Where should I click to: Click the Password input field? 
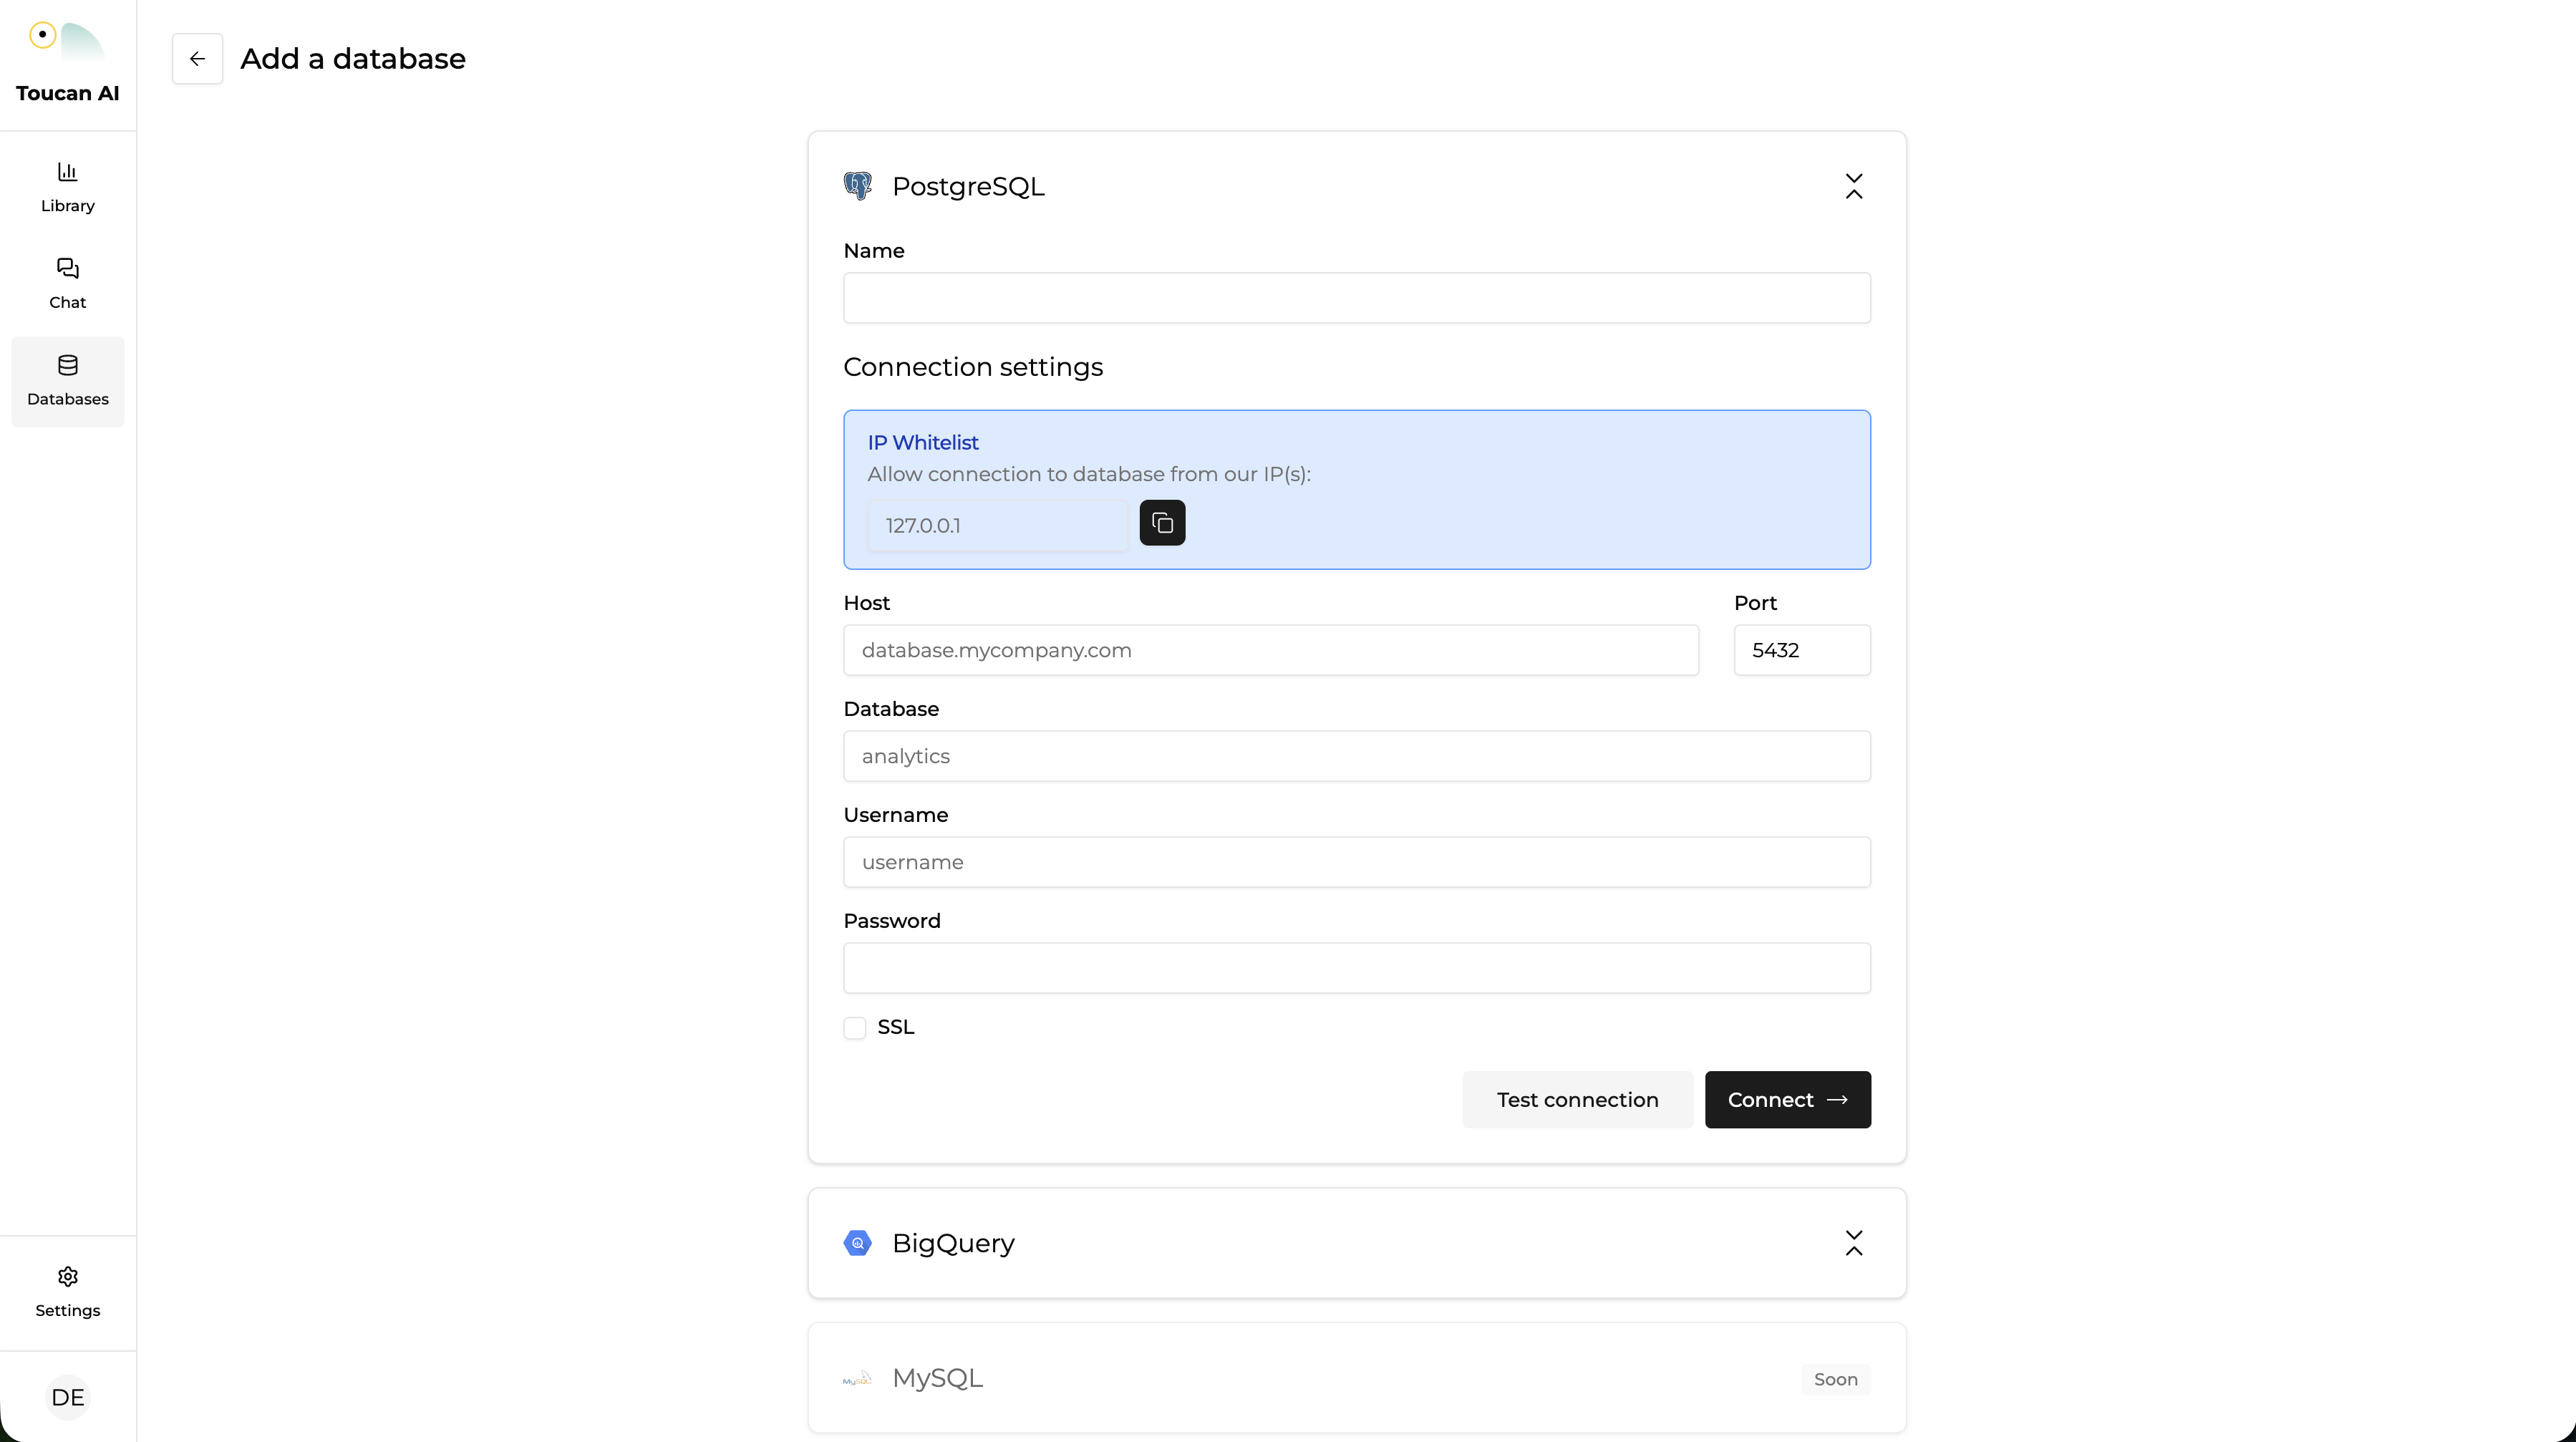[x=1356, y=968]
